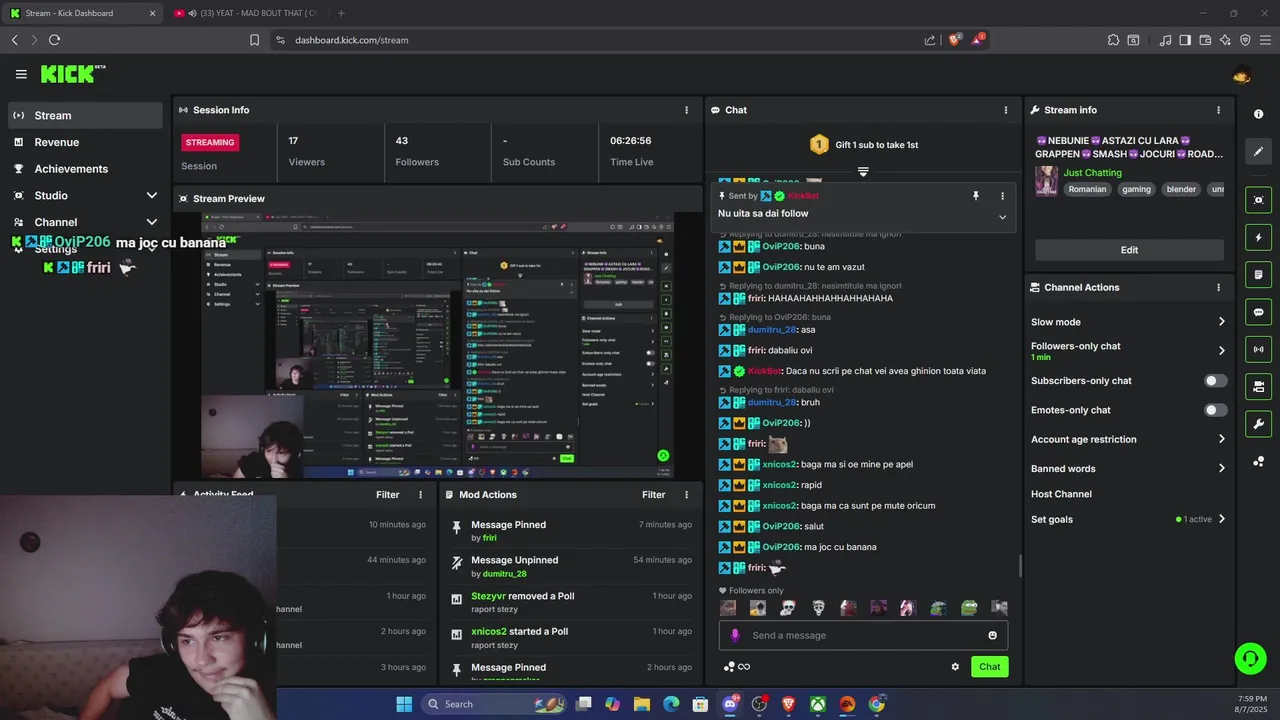Open Brave Rewards icon in address bar
The image size is (1280, 720).
(978, 40)
